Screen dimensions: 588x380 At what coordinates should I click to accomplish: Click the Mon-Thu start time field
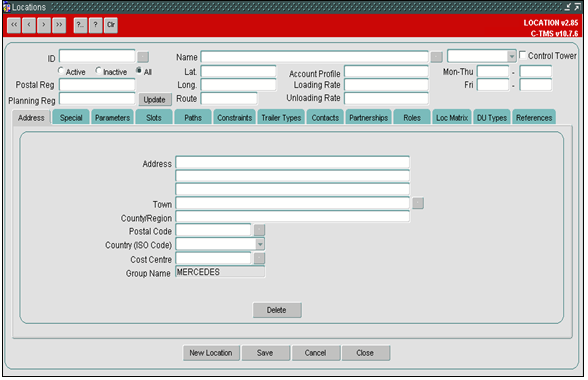(x=493, y=71)
